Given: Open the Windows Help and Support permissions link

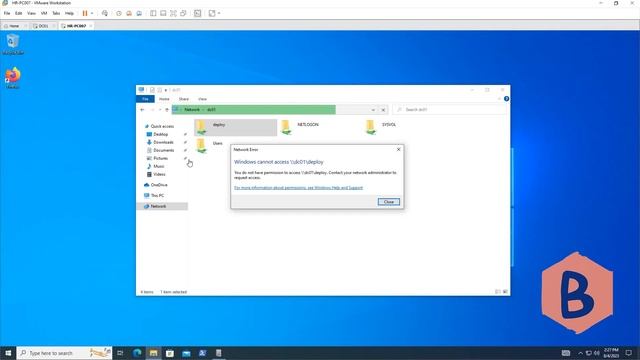Looking at the screenshot, I should (298, 188).
